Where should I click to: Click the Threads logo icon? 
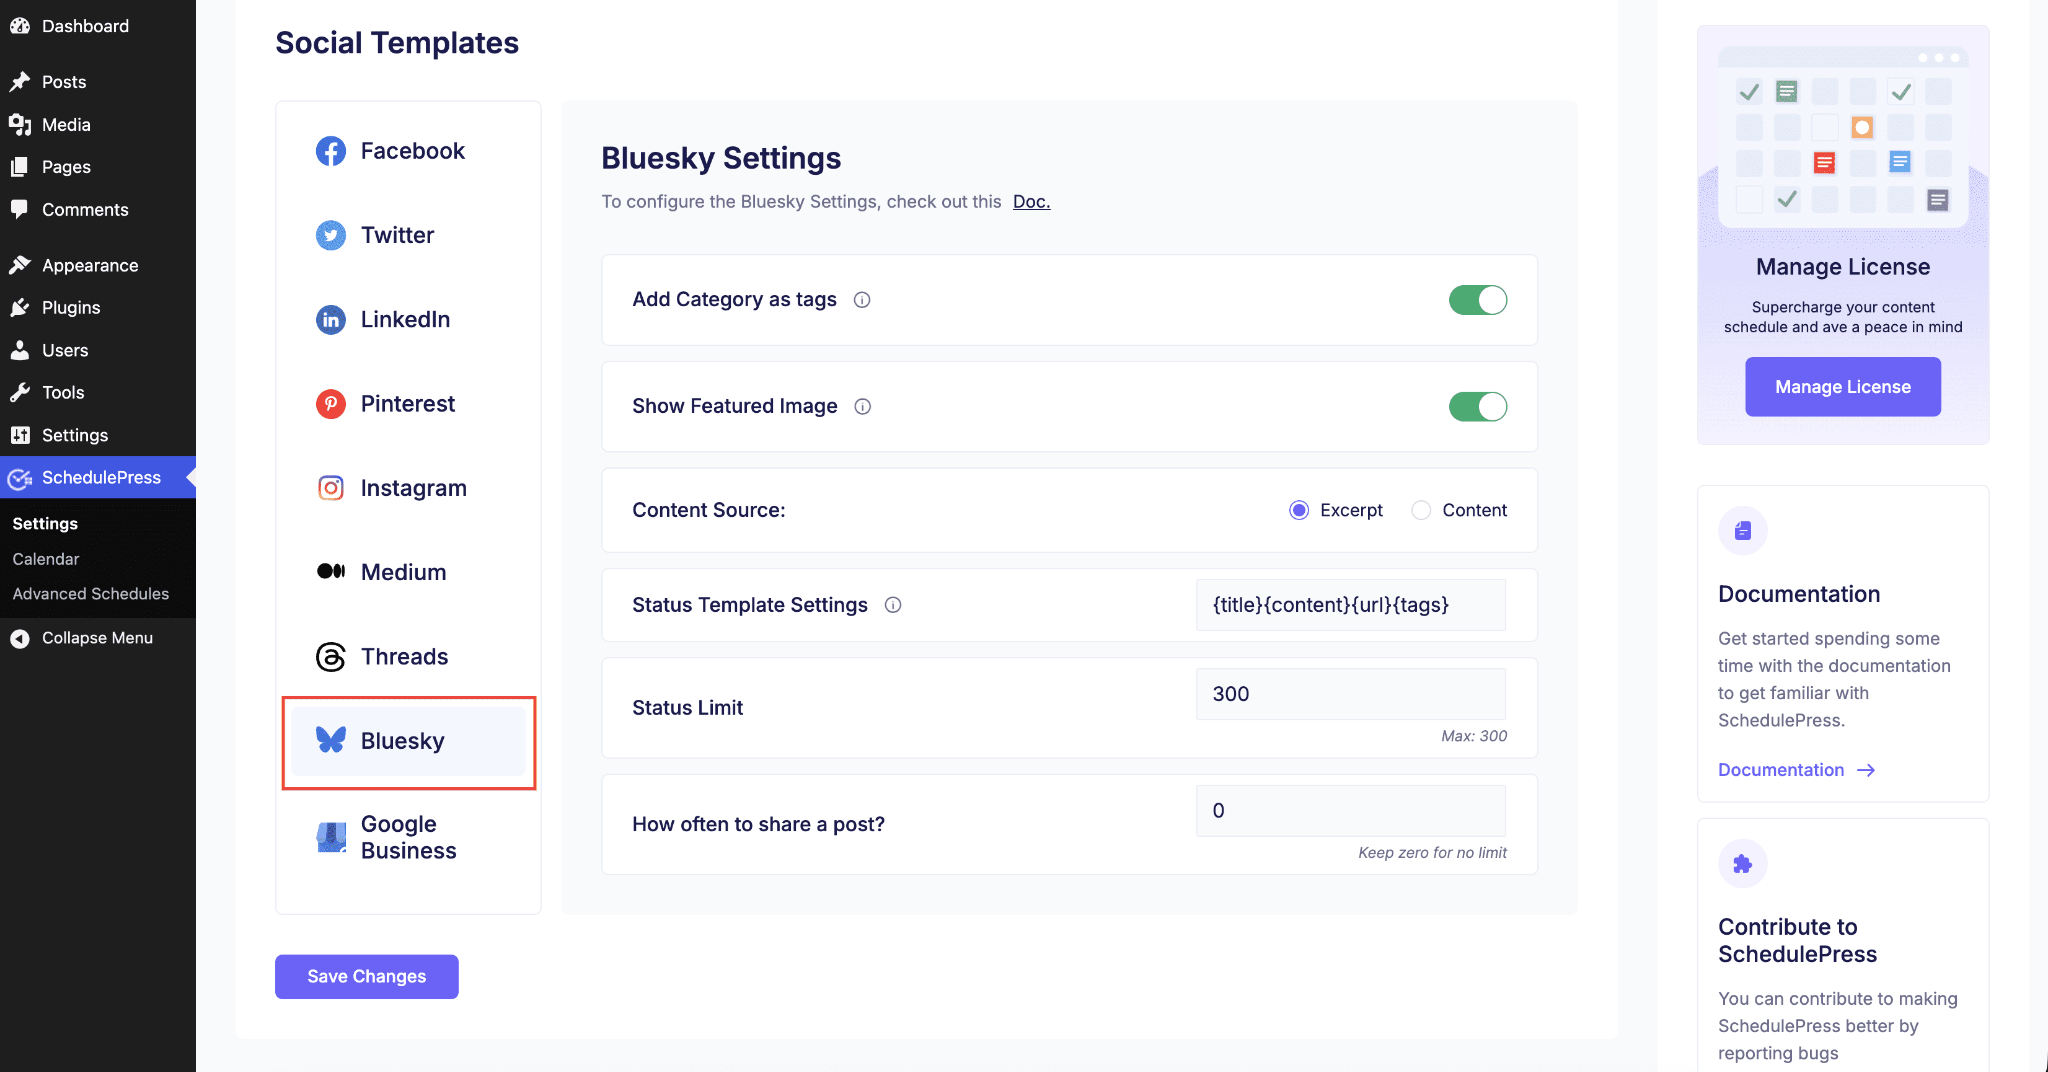click(x=331, y=657)
